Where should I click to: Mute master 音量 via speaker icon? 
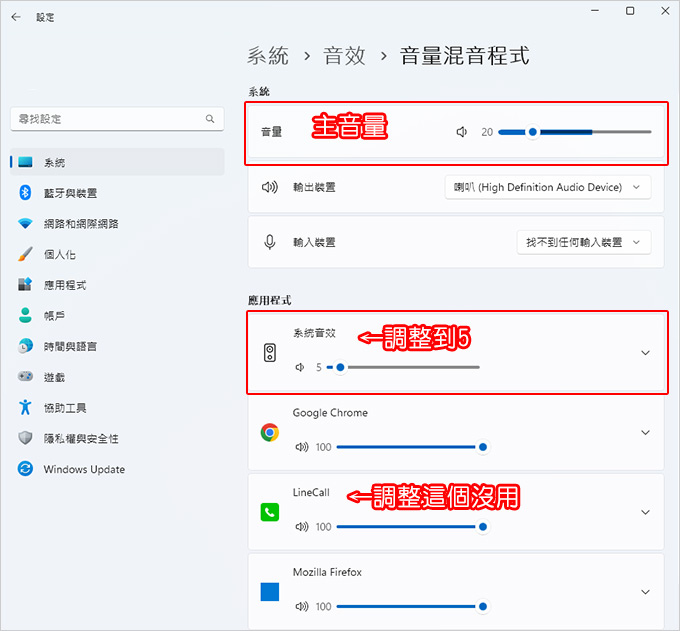462,132
